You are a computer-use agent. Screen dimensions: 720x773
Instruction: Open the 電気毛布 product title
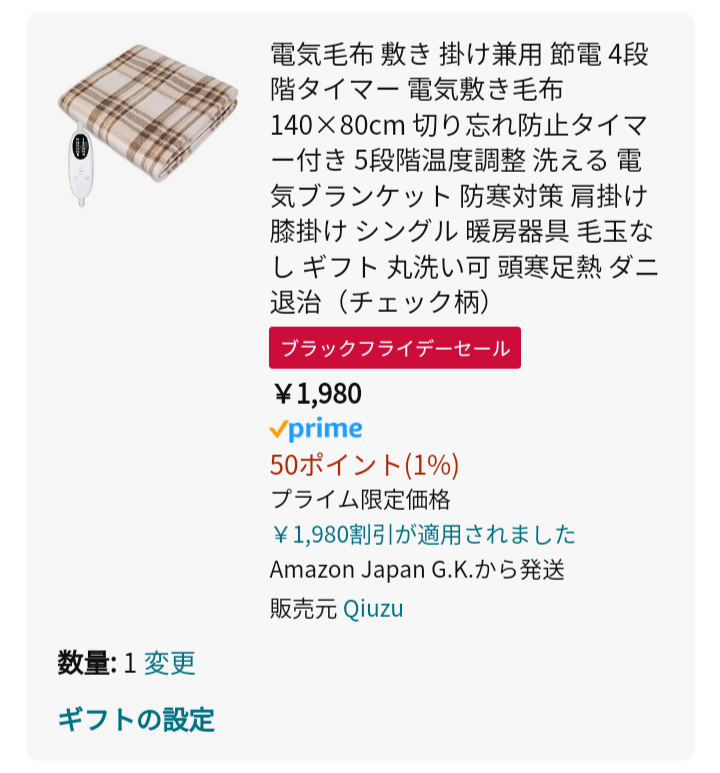(464, 175)
